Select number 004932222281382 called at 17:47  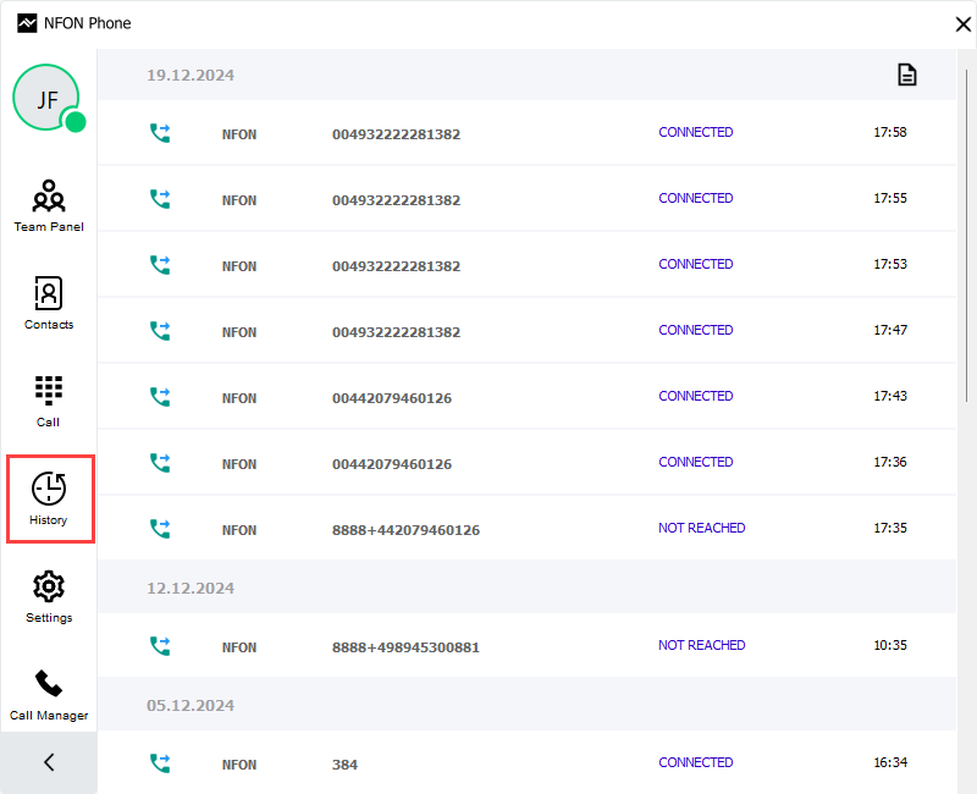tap(396, 332)
